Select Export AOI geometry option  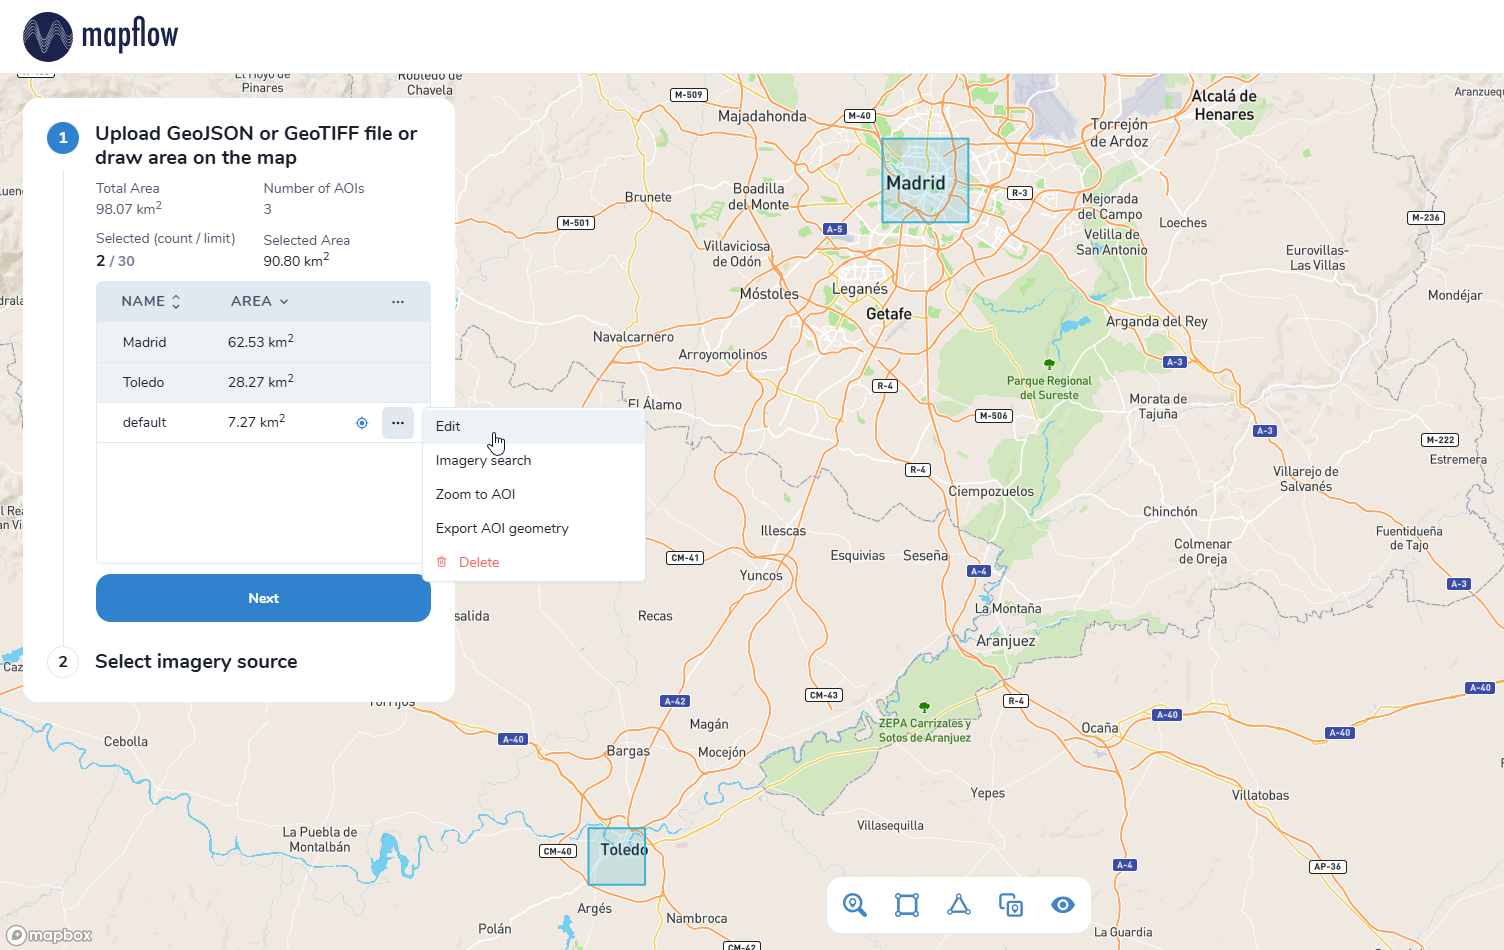pos(502,529)
